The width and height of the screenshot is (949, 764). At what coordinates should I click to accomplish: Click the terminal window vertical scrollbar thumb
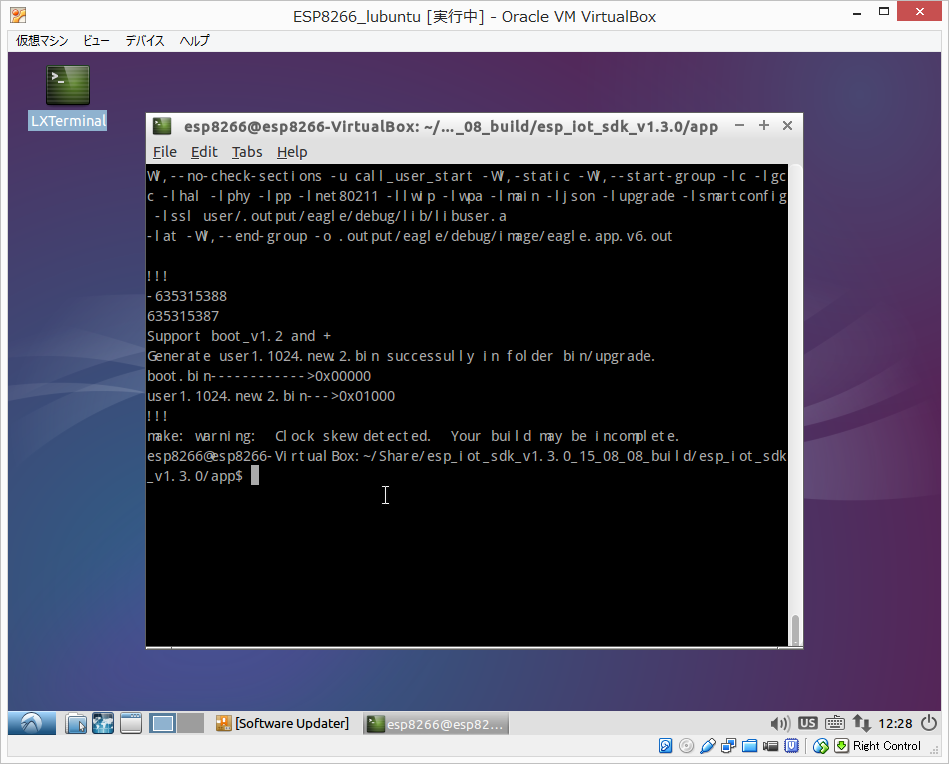795,631
